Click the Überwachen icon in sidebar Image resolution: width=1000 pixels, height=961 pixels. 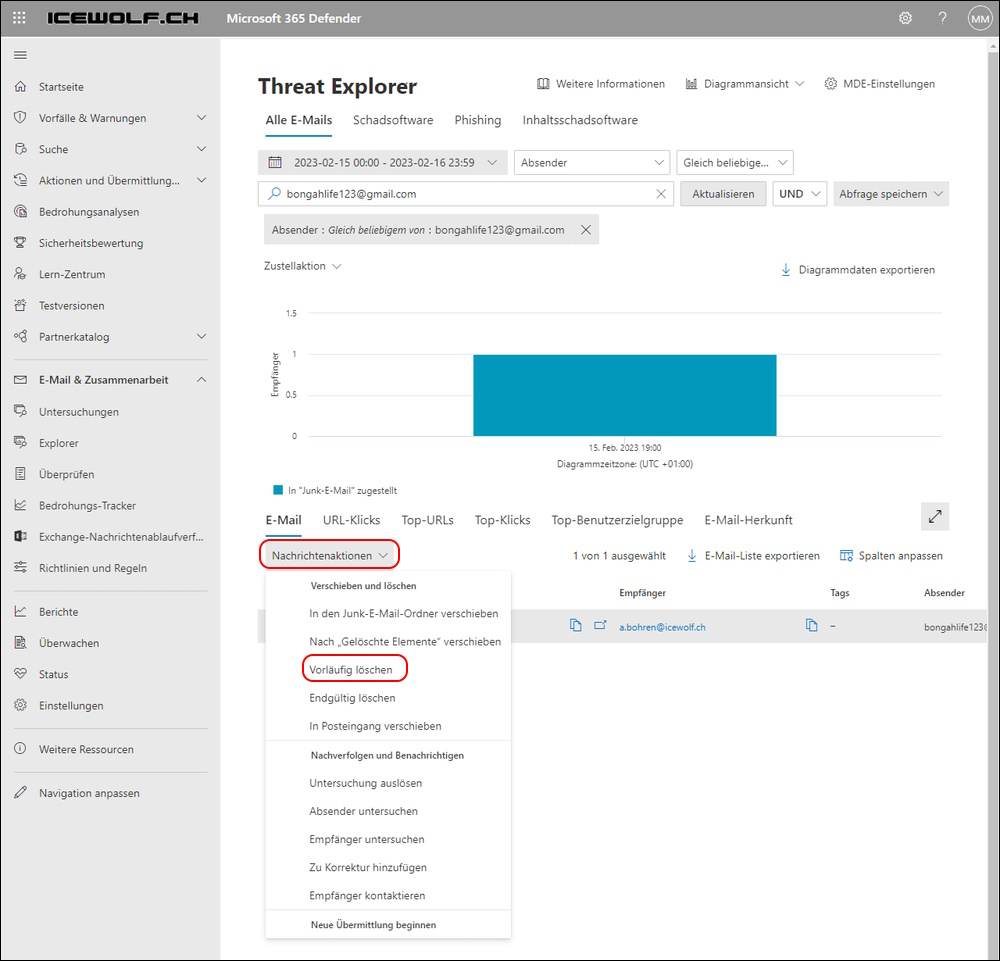[x=20, y=642]
